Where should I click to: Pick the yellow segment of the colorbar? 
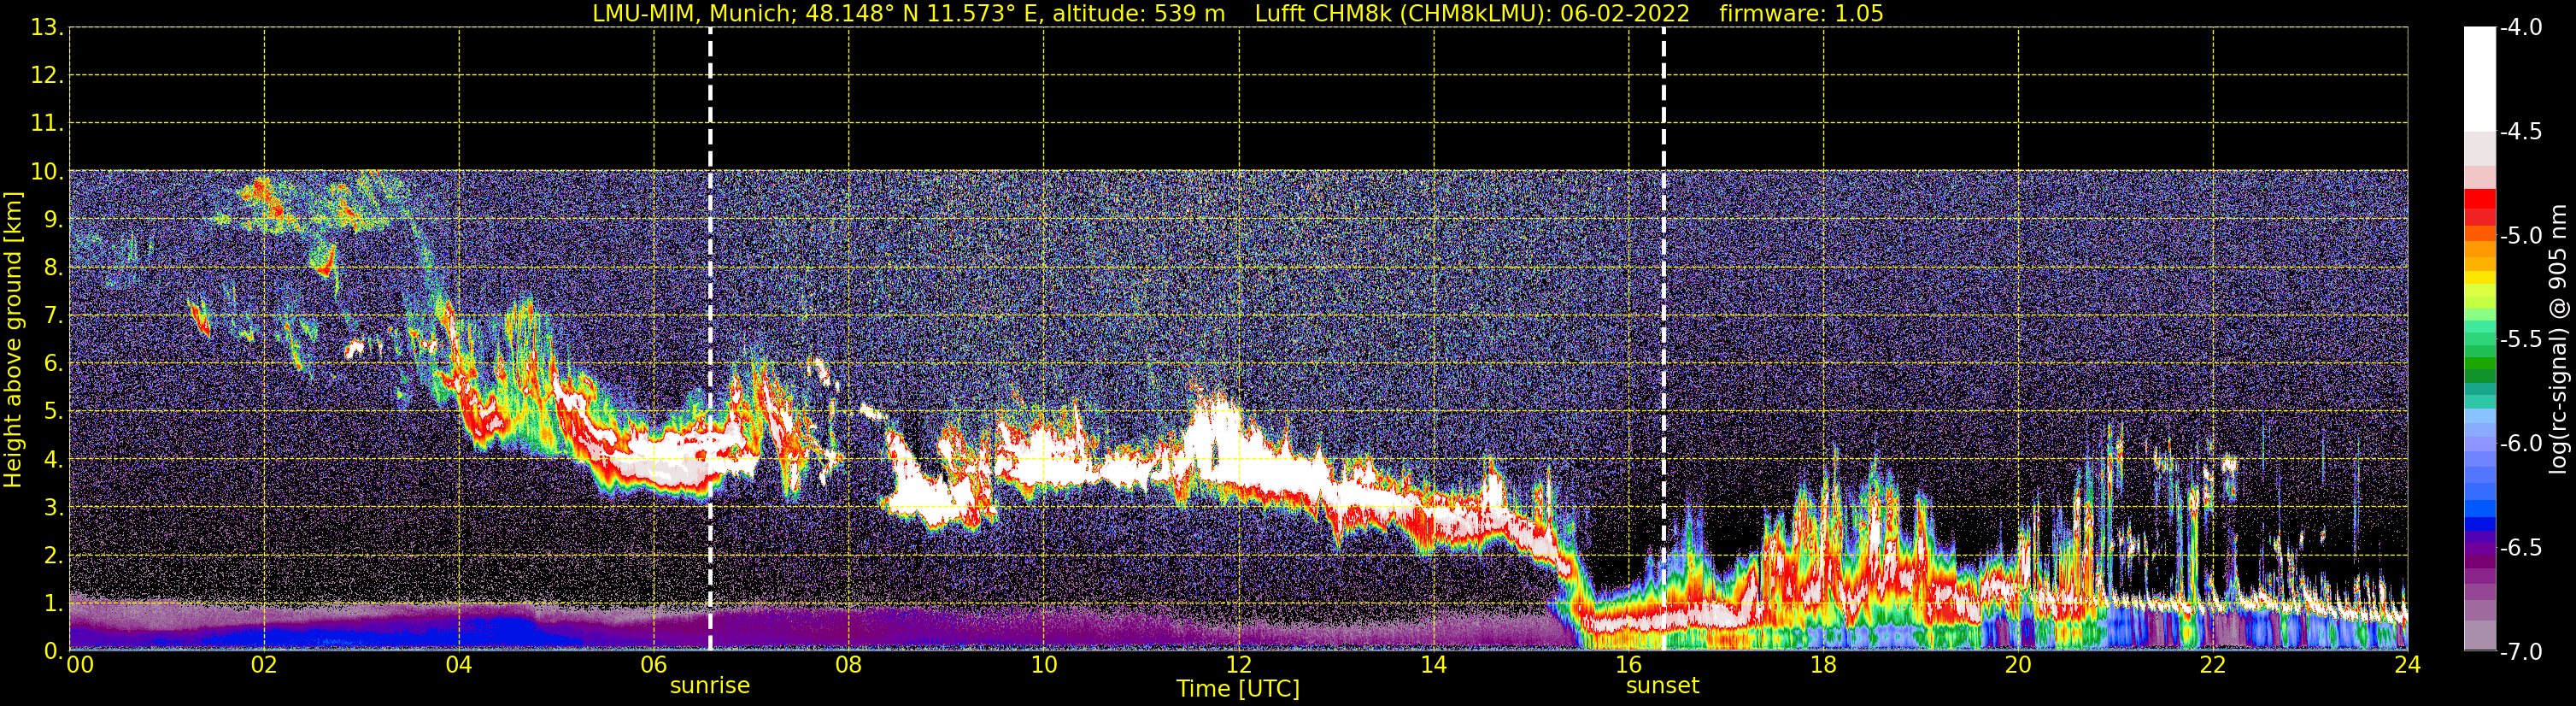coord(2480,278)
